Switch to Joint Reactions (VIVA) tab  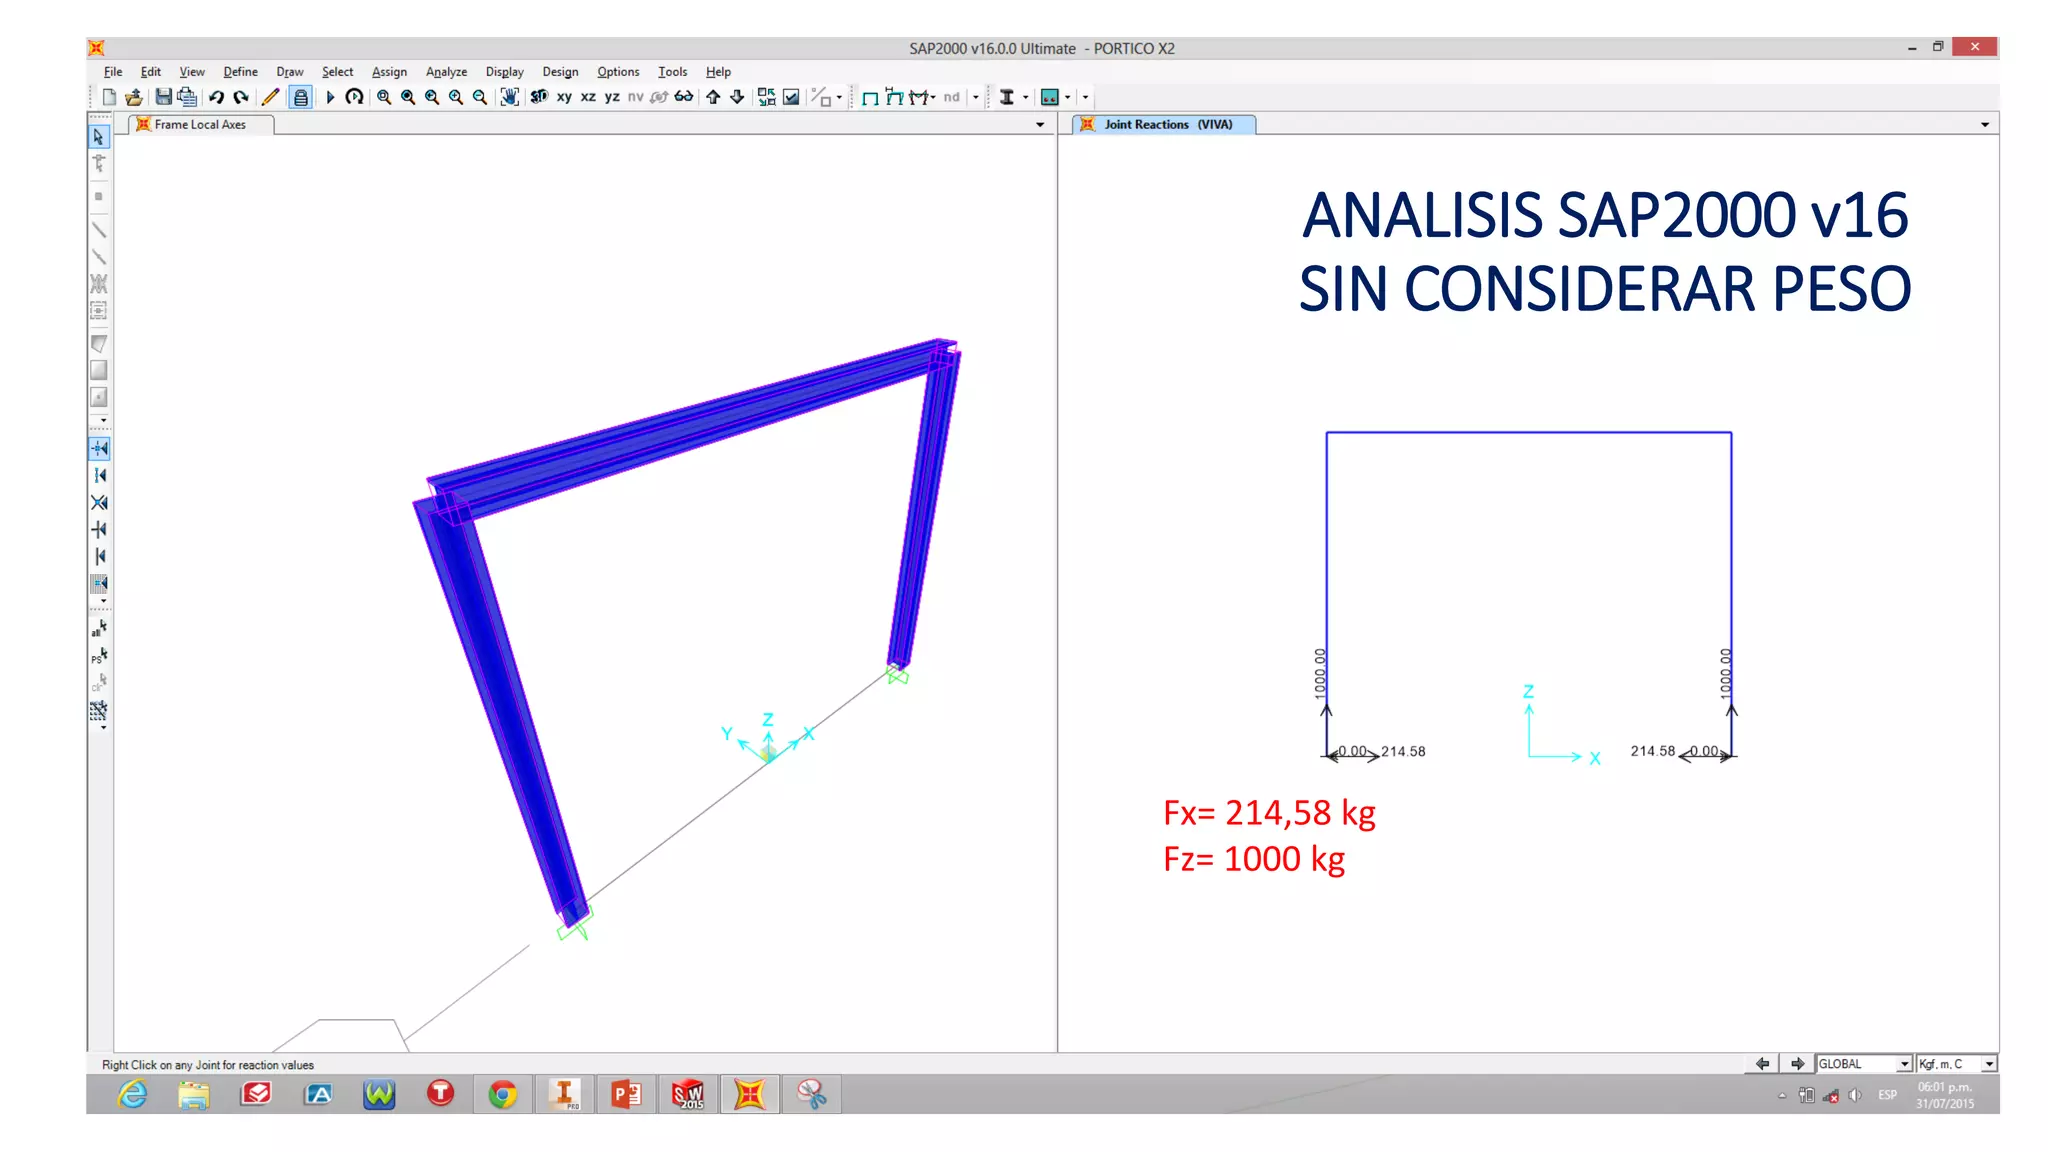(x=1164, y=125)
